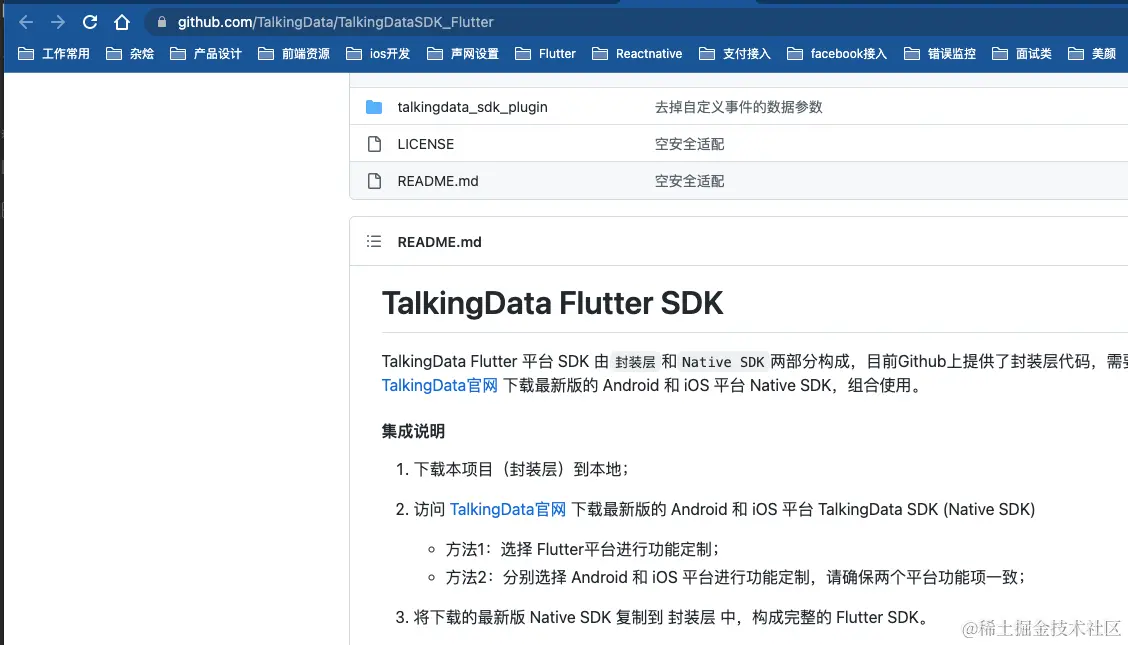1128x645 pixels.
Task: Click the 封装层 inline code text
Action: [x=634, y=362]
